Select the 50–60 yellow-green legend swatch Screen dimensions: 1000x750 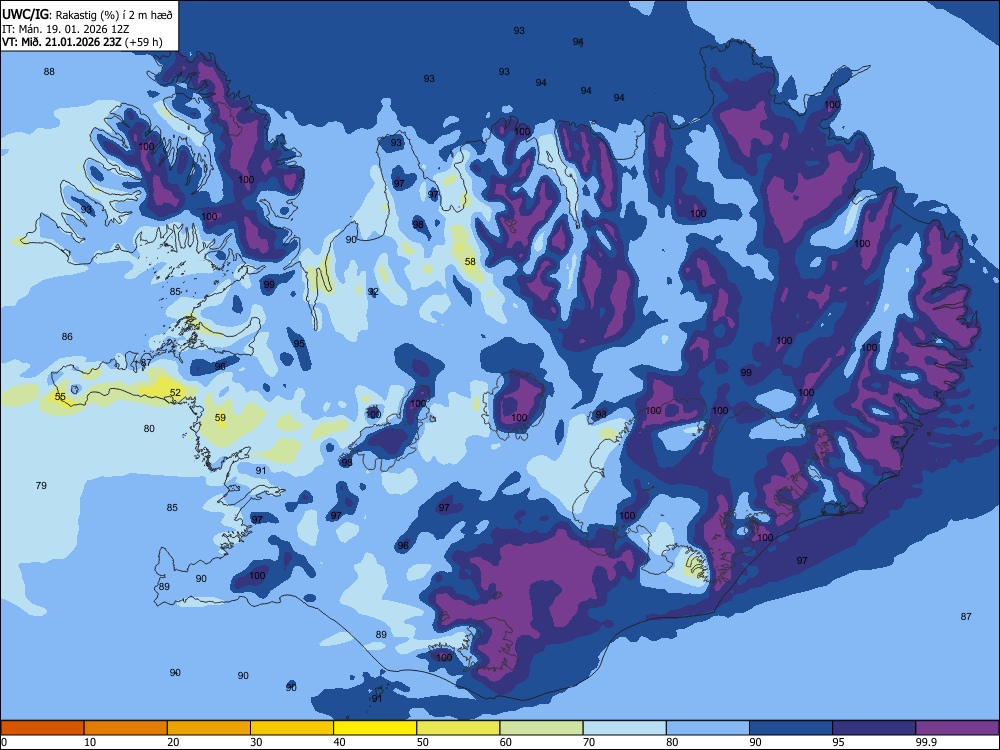coord(459,728)
